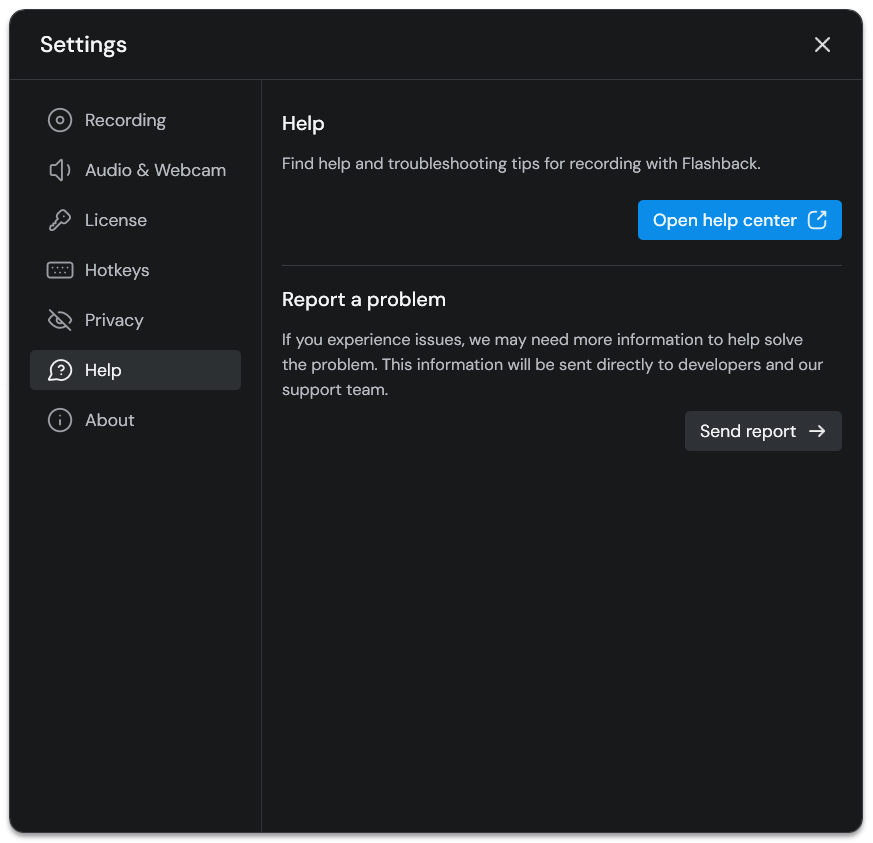
Task: Click the Report a problem heading
Action: [x=364, y=299]
